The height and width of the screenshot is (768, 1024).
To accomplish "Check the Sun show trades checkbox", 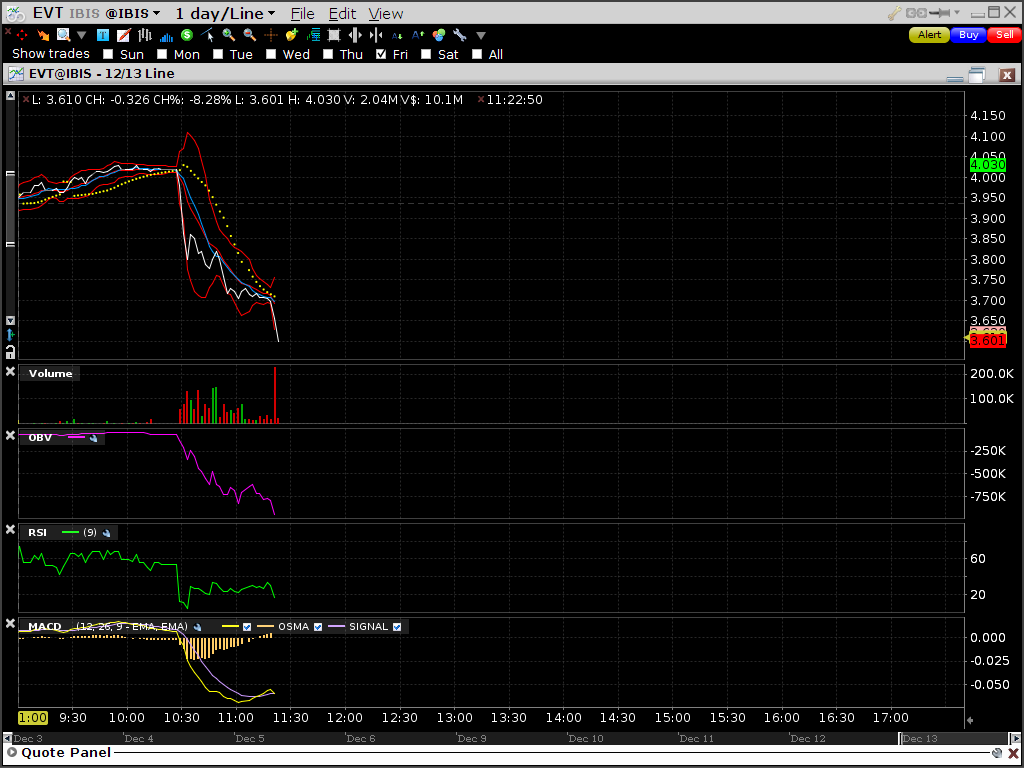I will click(x=108, y=54).
